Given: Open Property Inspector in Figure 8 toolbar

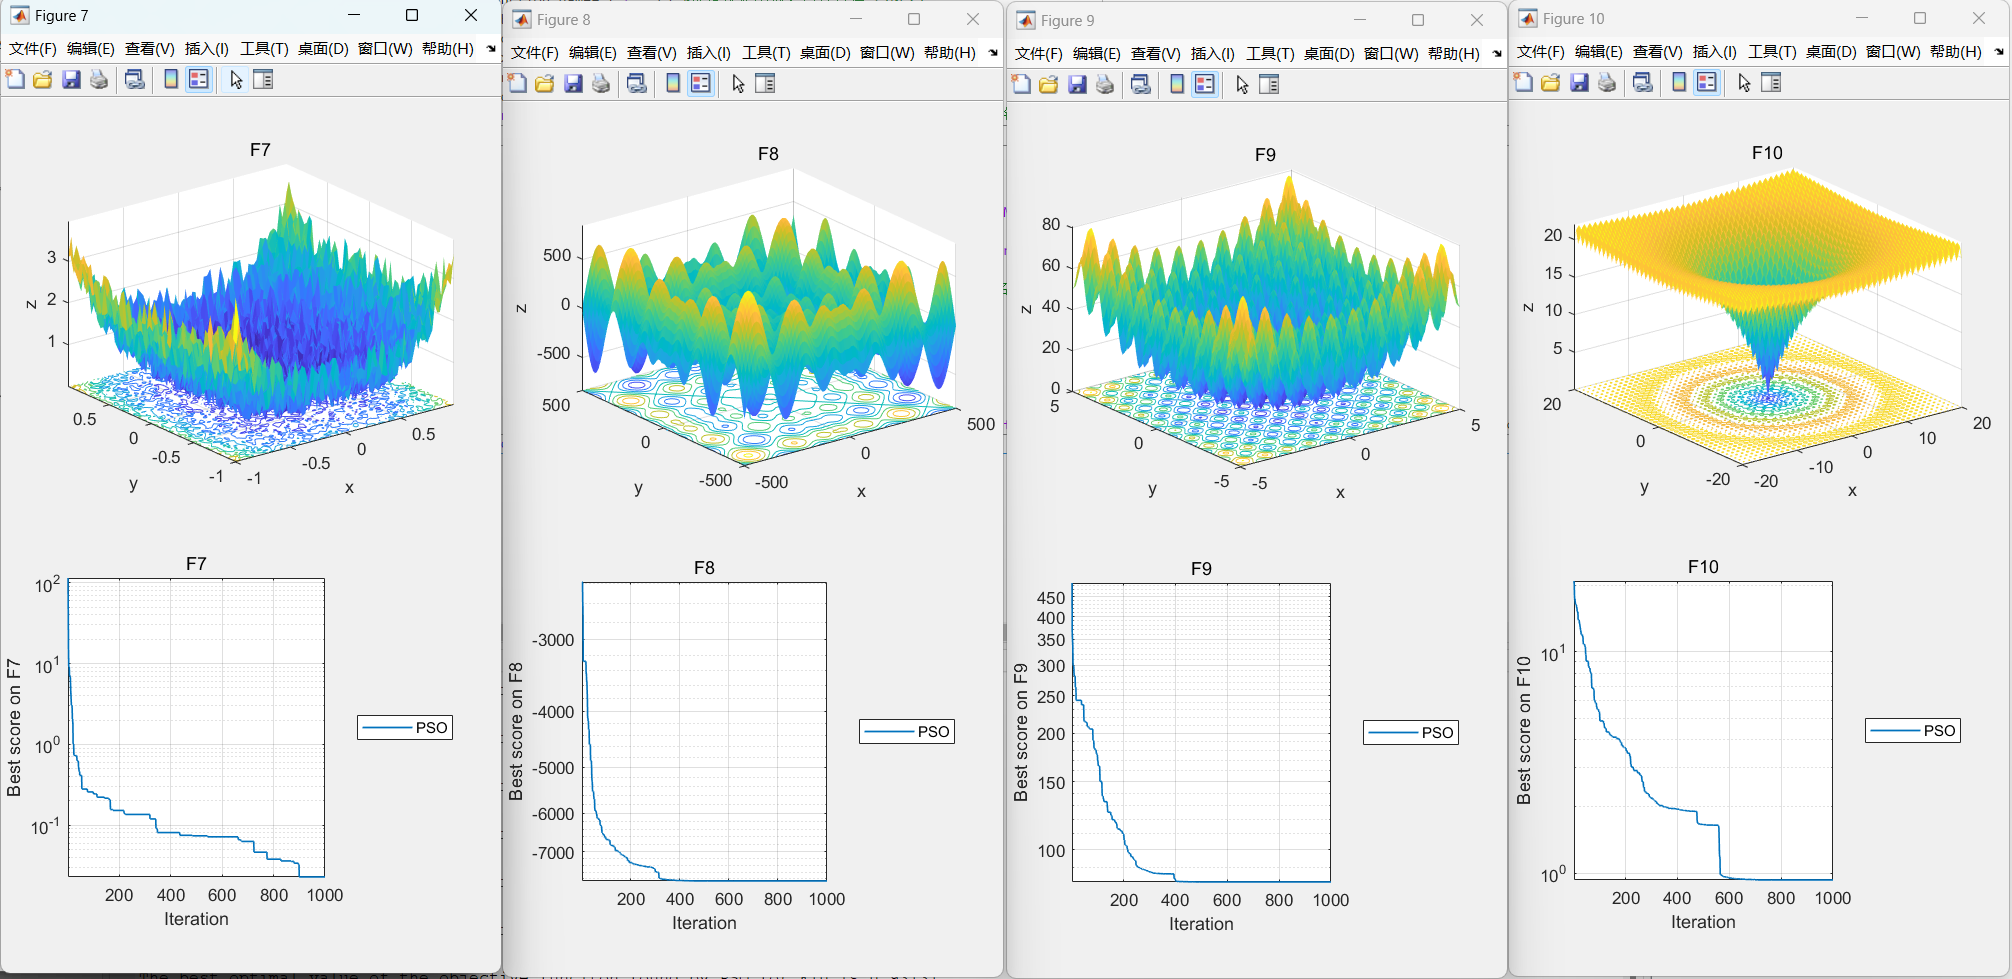Looking at the screenshot, I should pyautogui.click(x=765, y=84).
